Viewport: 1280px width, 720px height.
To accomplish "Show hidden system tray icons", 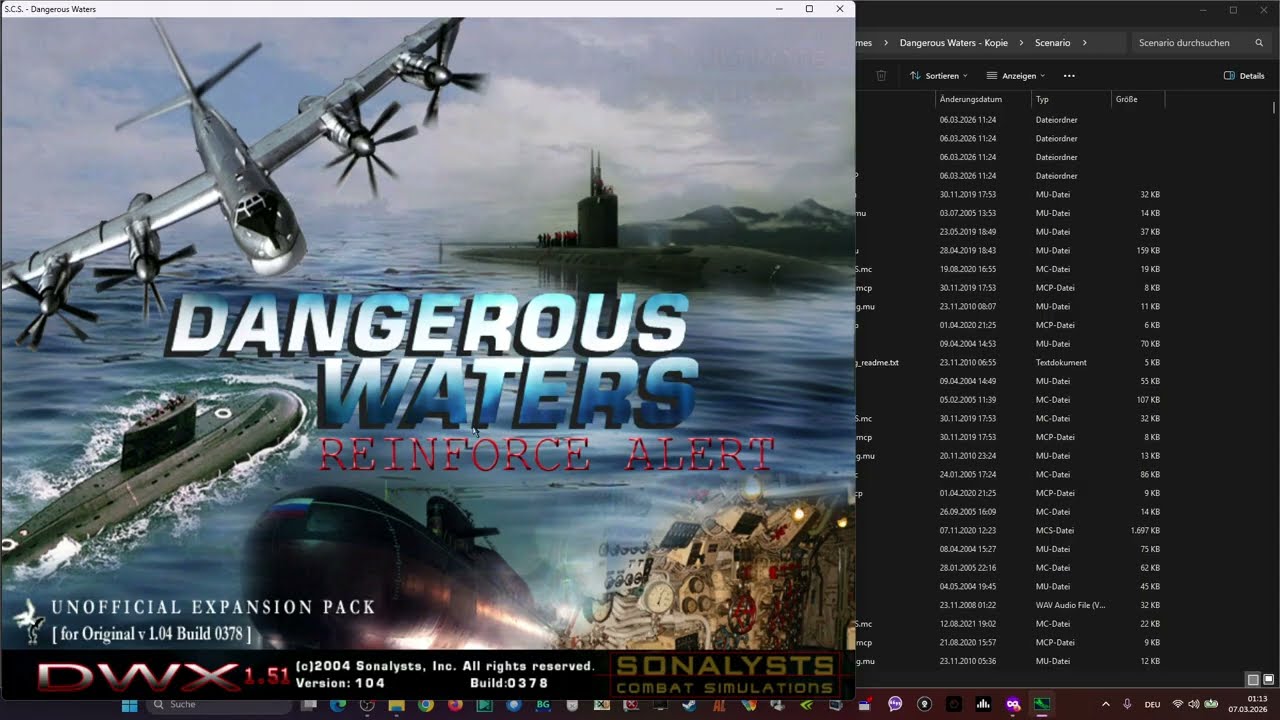I will 1105,705.
